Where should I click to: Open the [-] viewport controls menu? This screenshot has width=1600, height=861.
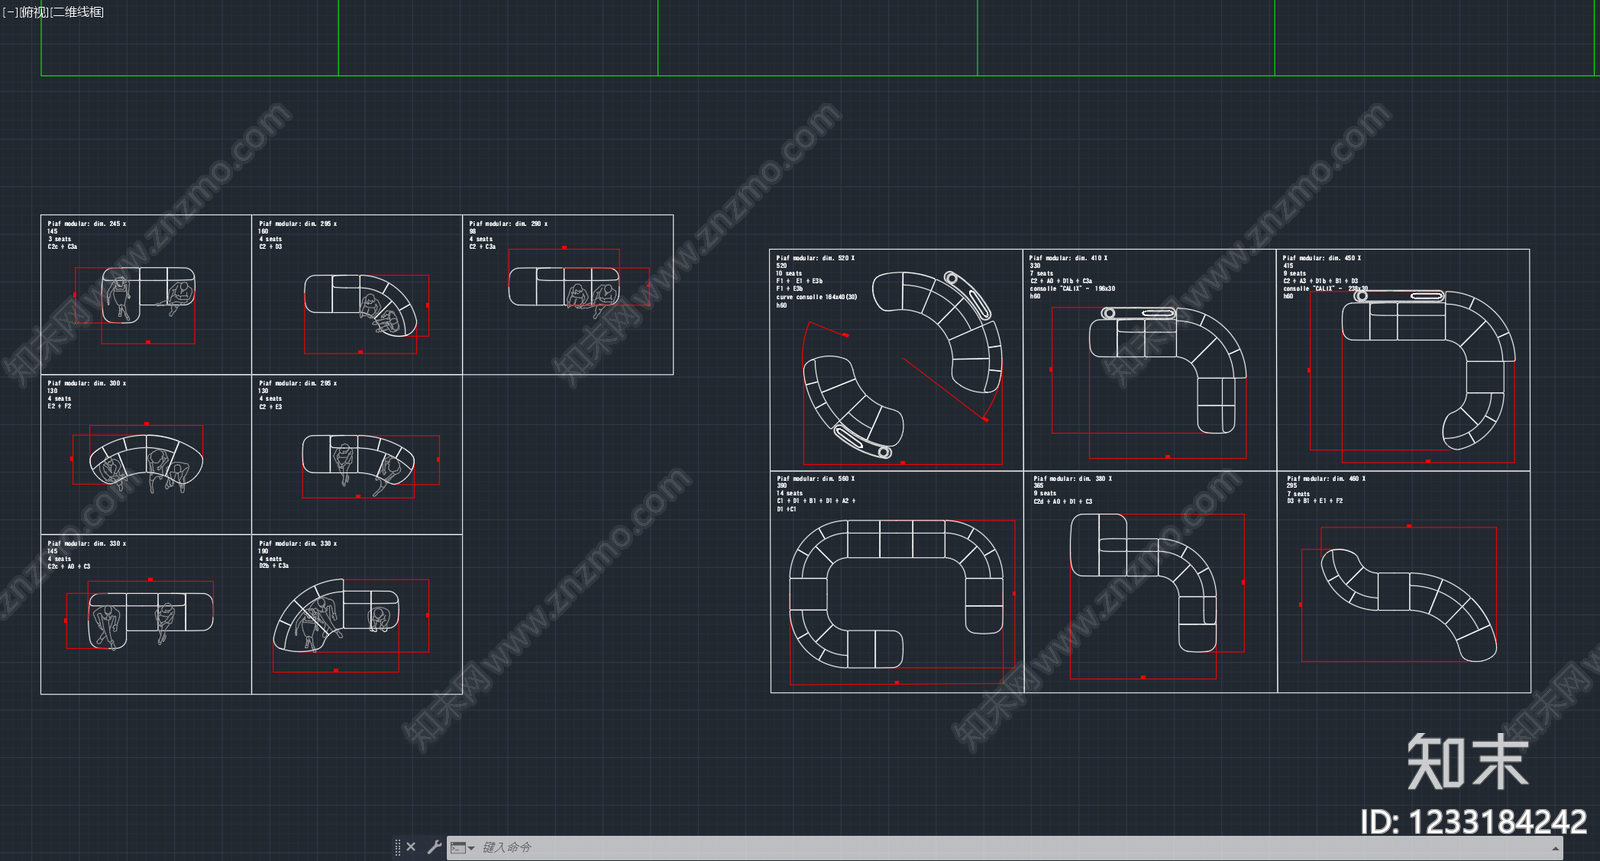point(10,12)
